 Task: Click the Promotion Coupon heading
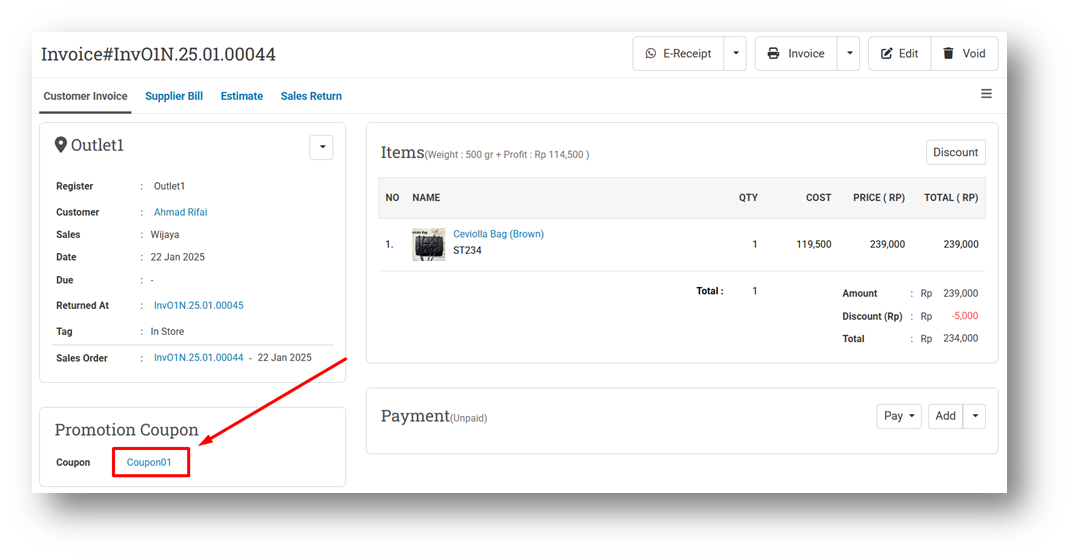[x=126, y=429]
